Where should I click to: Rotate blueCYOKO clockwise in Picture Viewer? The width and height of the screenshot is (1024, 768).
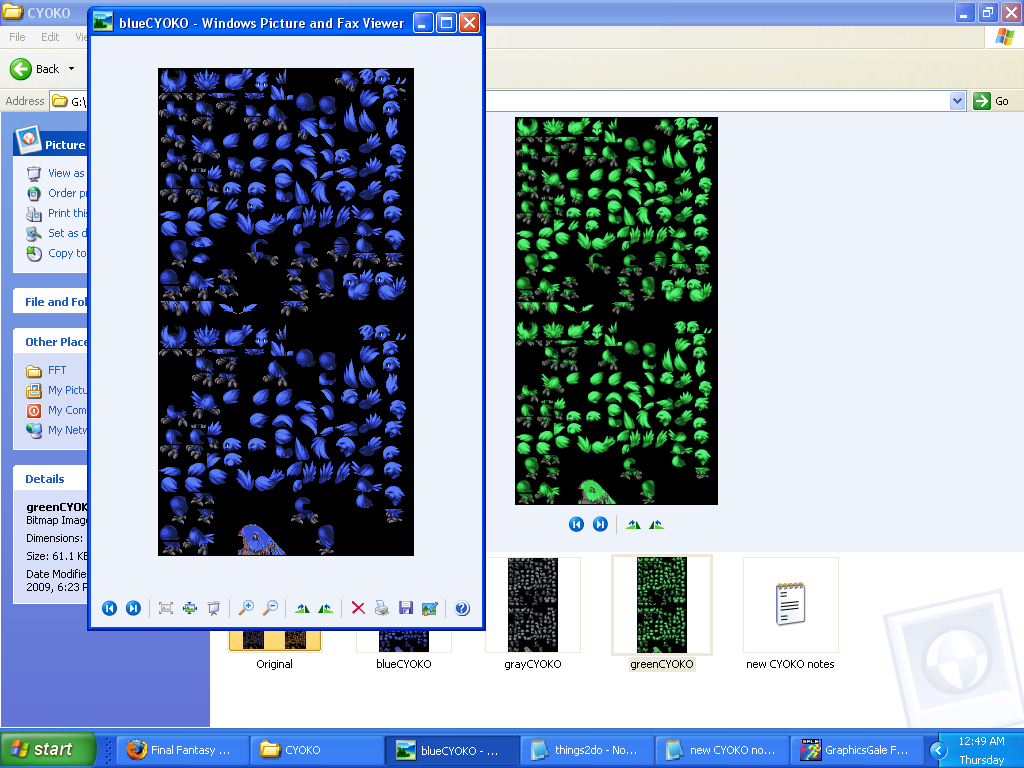tap(302, 609)
